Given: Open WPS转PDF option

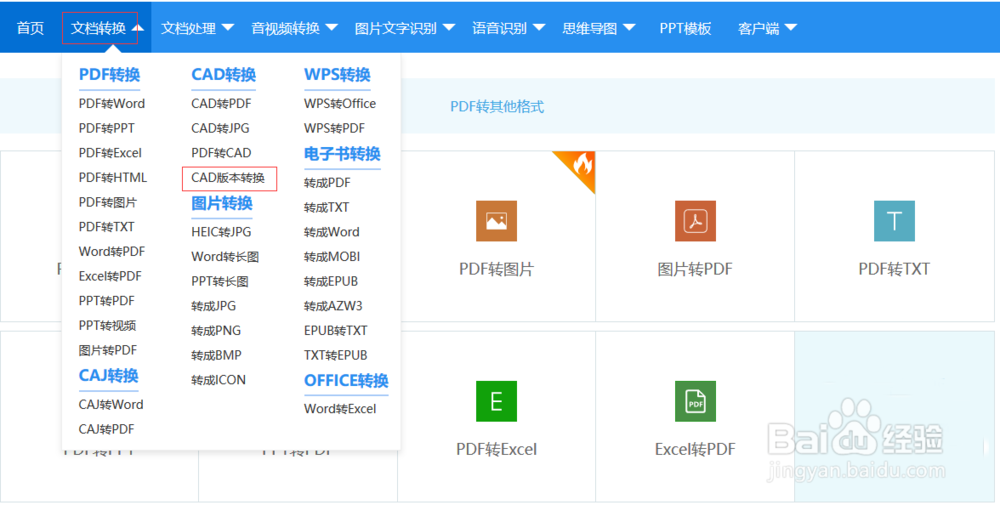Looking at the screenshot, I should tap(334, 128).
